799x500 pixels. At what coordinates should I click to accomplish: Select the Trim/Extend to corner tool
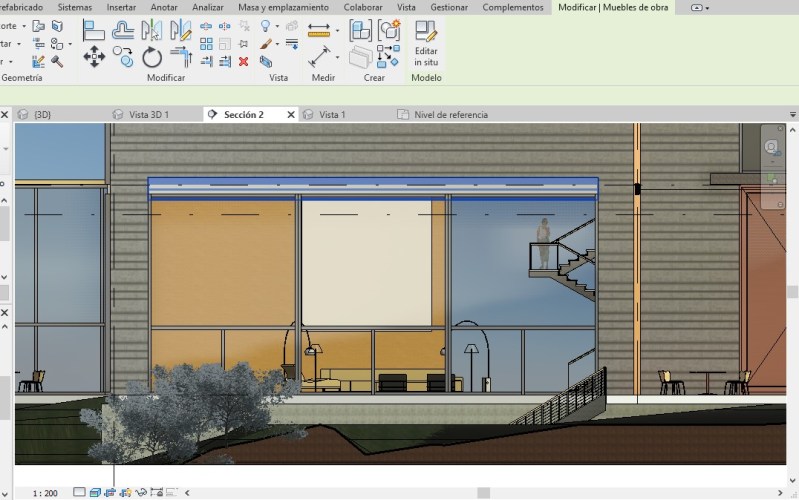(181, 56)
